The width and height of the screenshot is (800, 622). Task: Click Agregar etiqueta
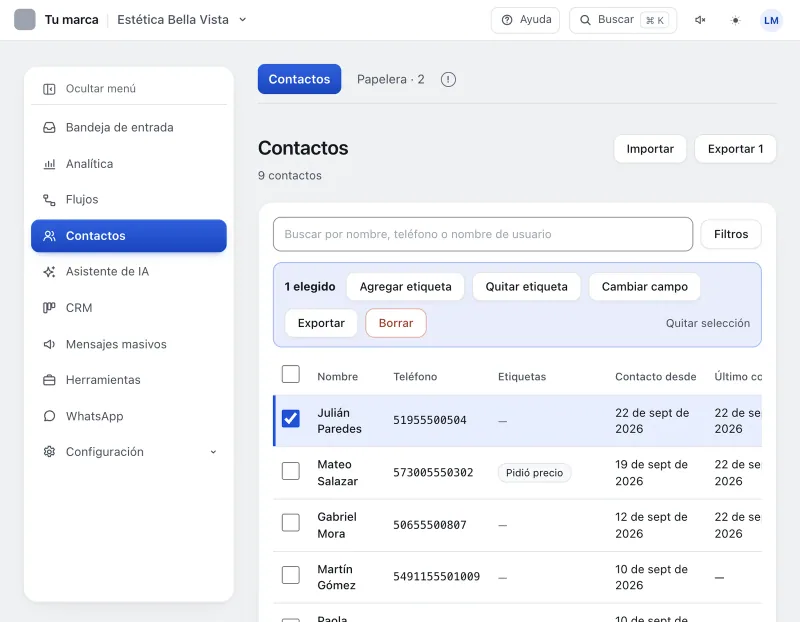pos(405,287)
